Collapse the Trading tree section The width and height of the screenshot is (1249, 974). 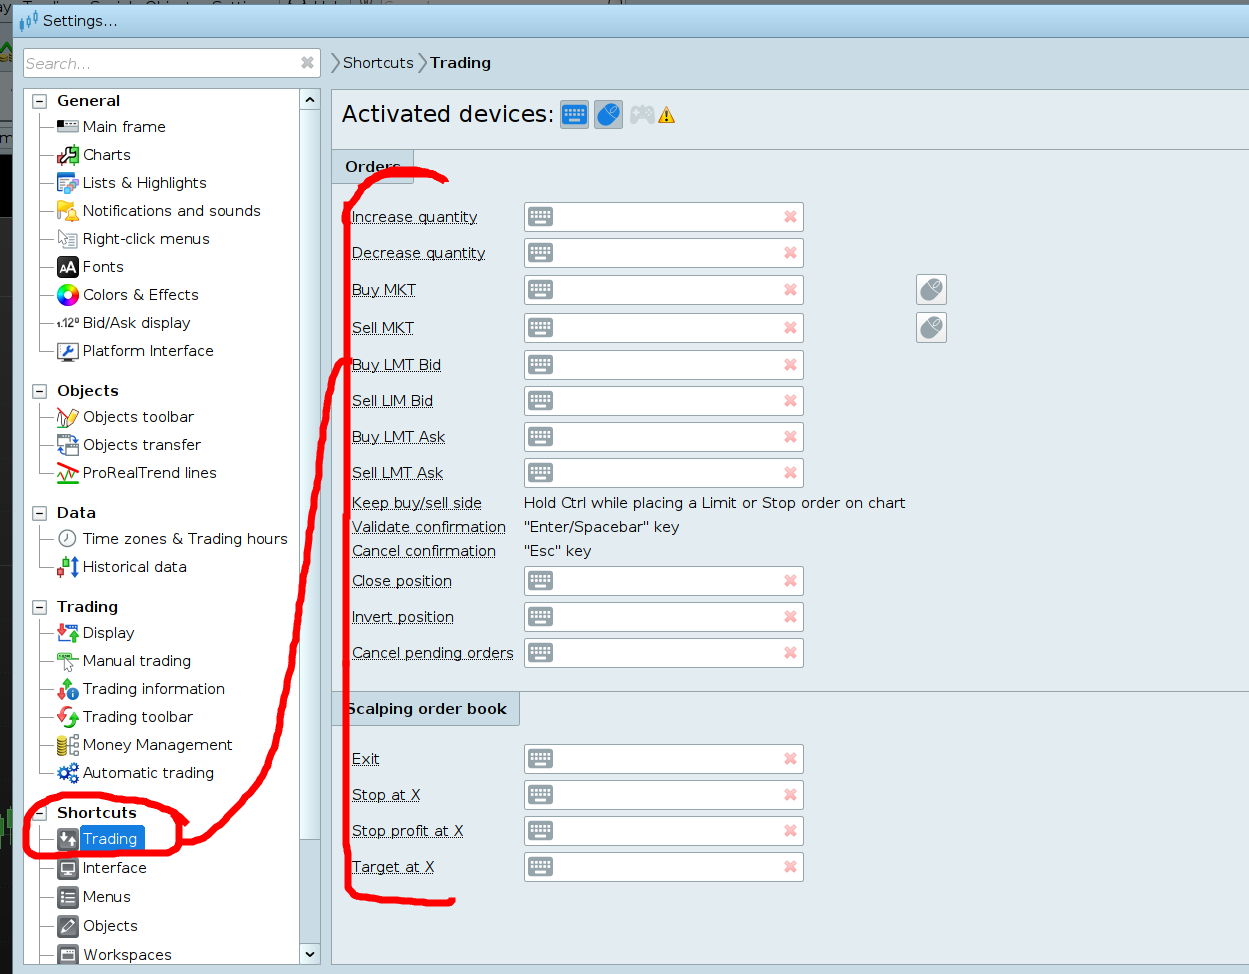click(40, 607)
